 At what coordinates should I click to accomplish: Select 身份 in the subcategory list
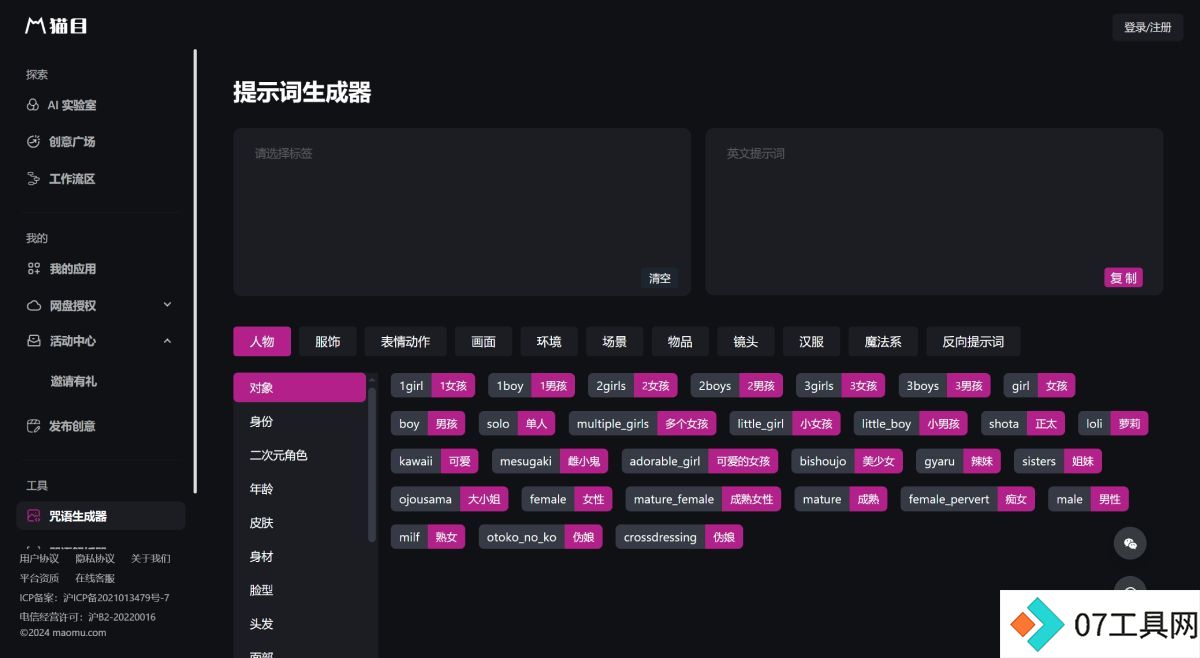tap(300, 421)
